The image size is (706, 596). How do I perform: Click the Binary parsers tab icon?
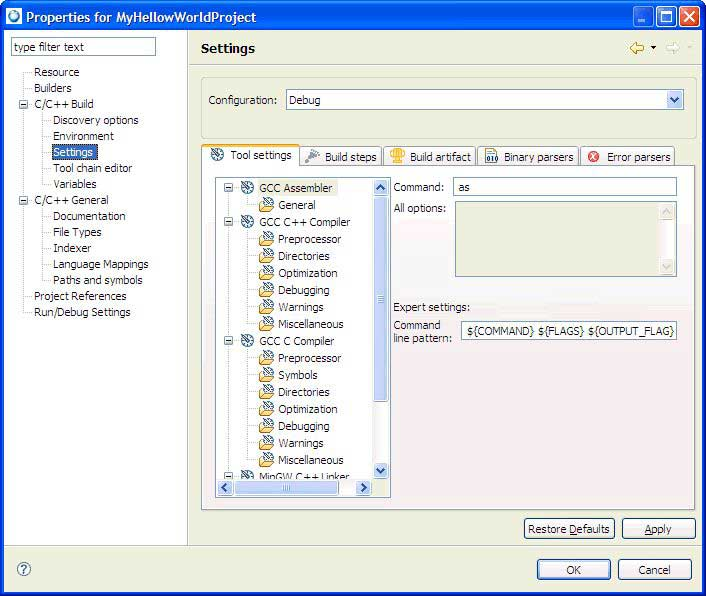491,157
